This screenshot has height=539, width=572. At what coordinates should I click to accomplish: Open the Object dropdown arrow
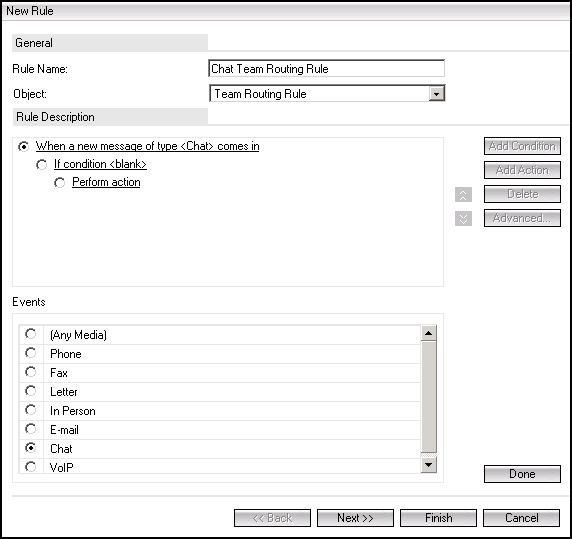(x=436, y=94)
